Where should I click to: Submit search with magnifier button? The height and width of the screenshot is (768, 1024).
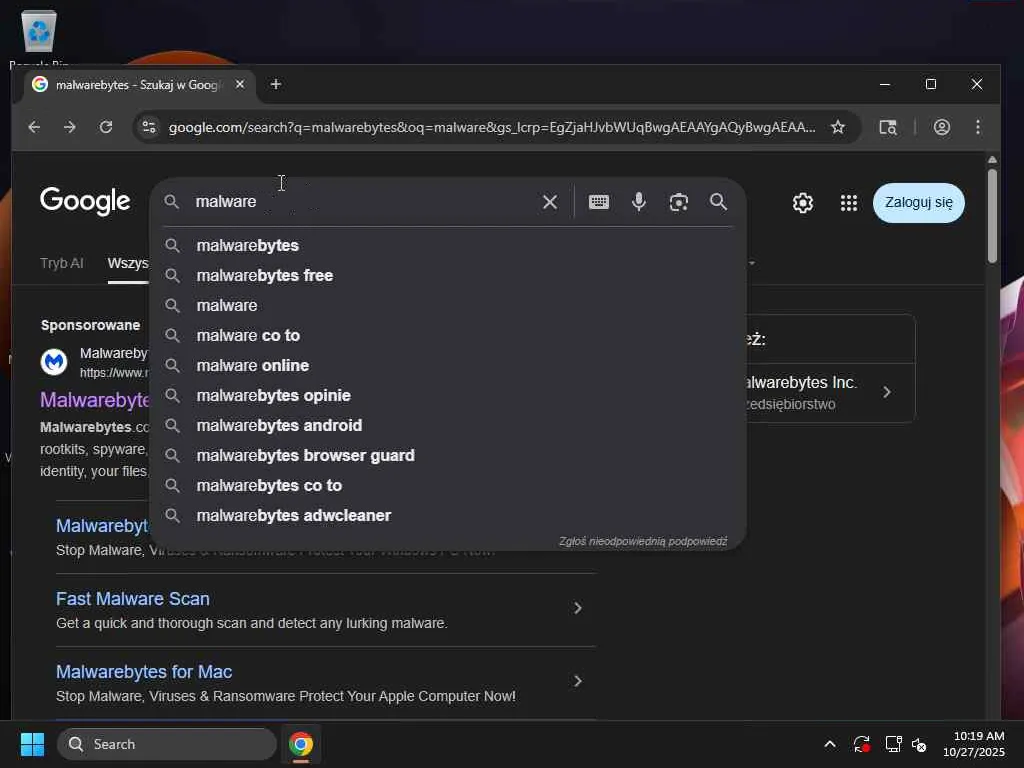[x=718, y=202]
